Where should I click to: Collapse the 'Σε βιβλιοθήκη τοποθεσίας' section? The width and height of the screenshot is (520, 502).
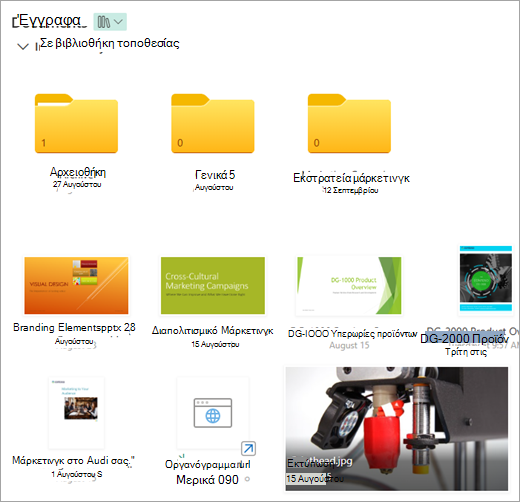coord(23,46)
